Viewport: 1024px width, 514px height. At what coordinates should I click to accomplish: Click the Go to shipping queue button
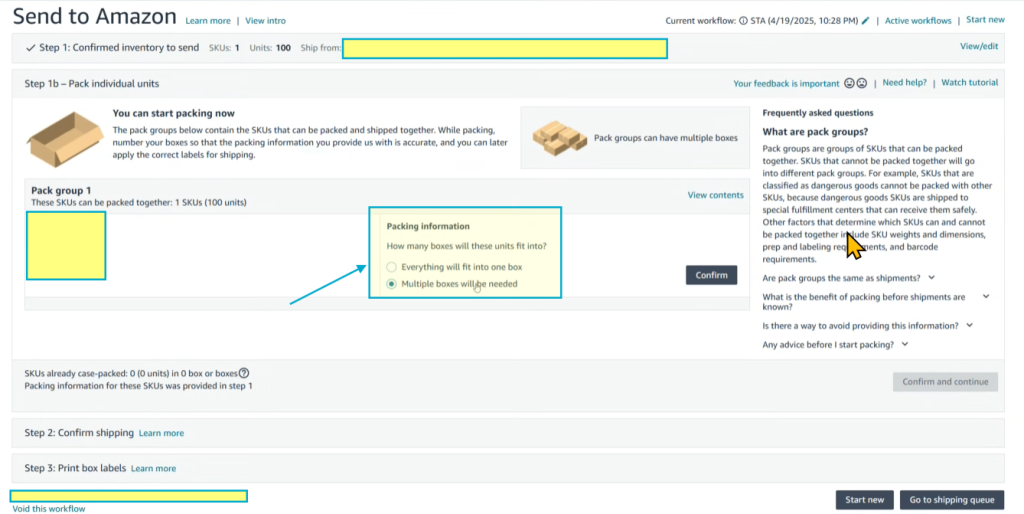951,500
